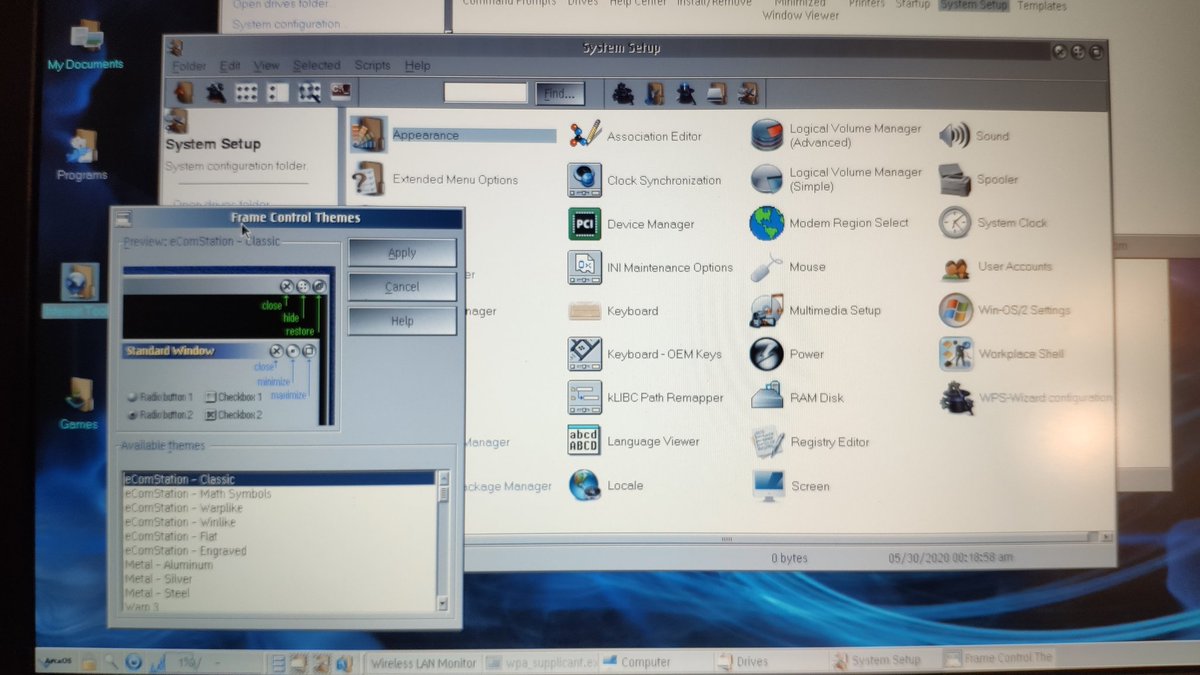The width and height of the screenshot is (1200, 675).
Task: Cancel the Frame Control Themes dialog
Action: pyautogui.click(x=402, y=287)
